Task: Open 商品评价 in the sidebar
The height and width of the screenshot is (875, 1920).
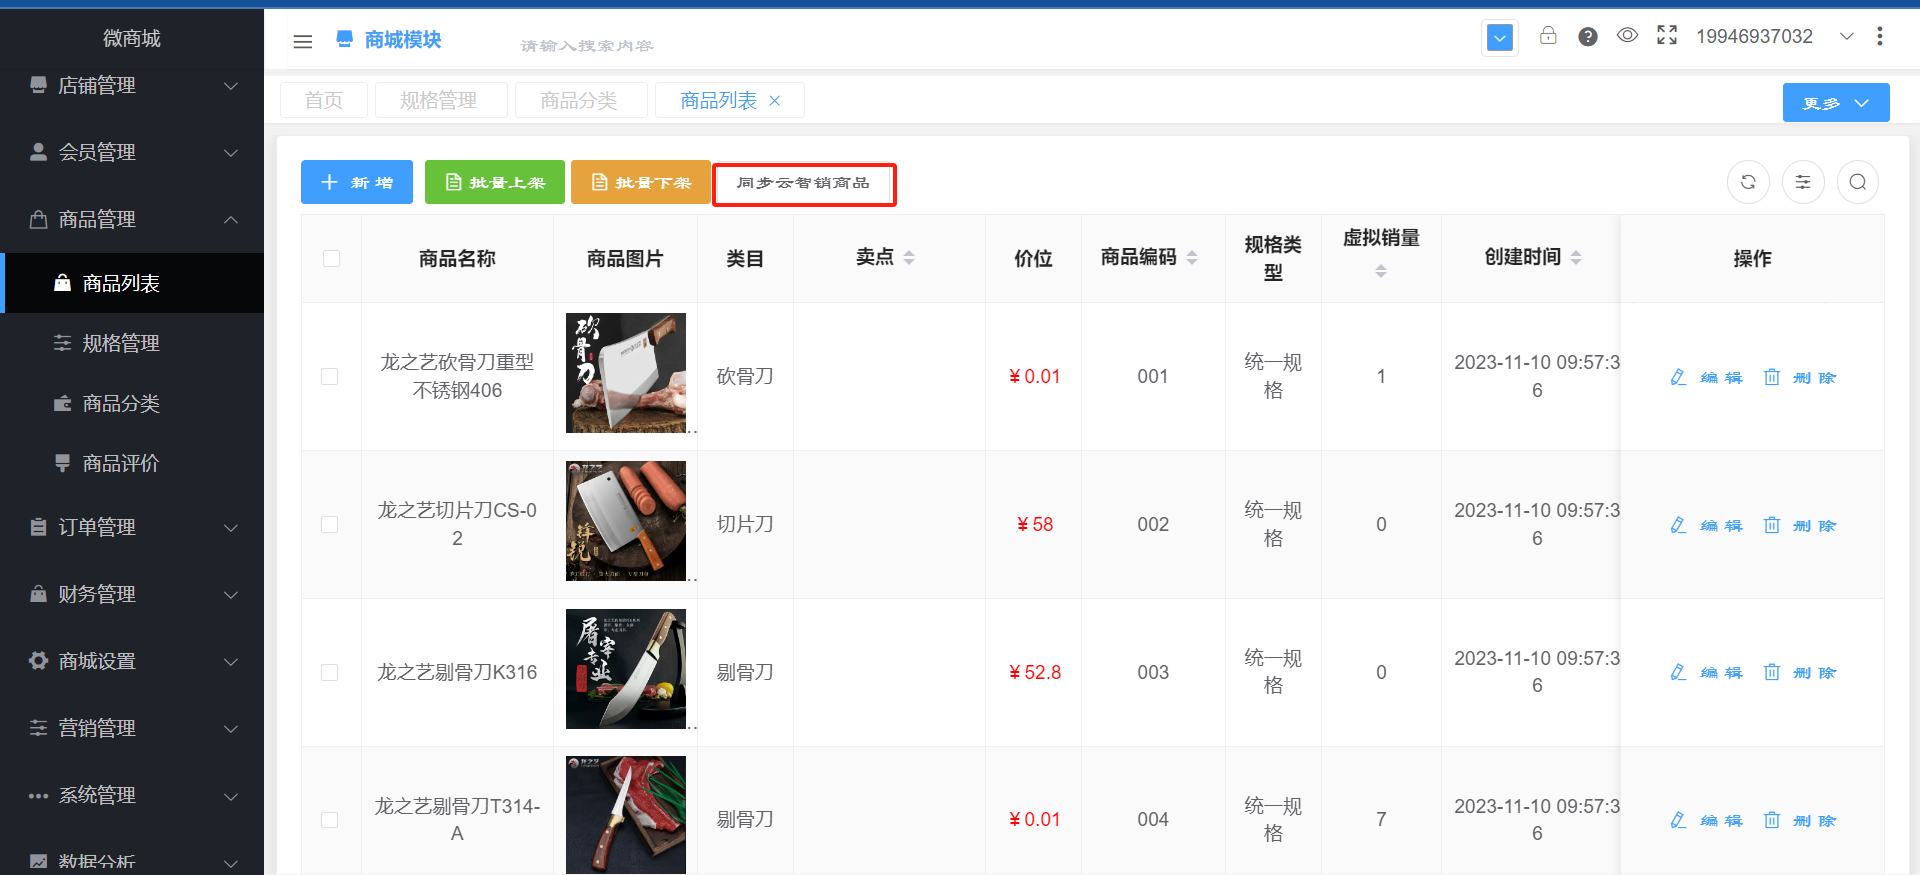Action: 132,463
